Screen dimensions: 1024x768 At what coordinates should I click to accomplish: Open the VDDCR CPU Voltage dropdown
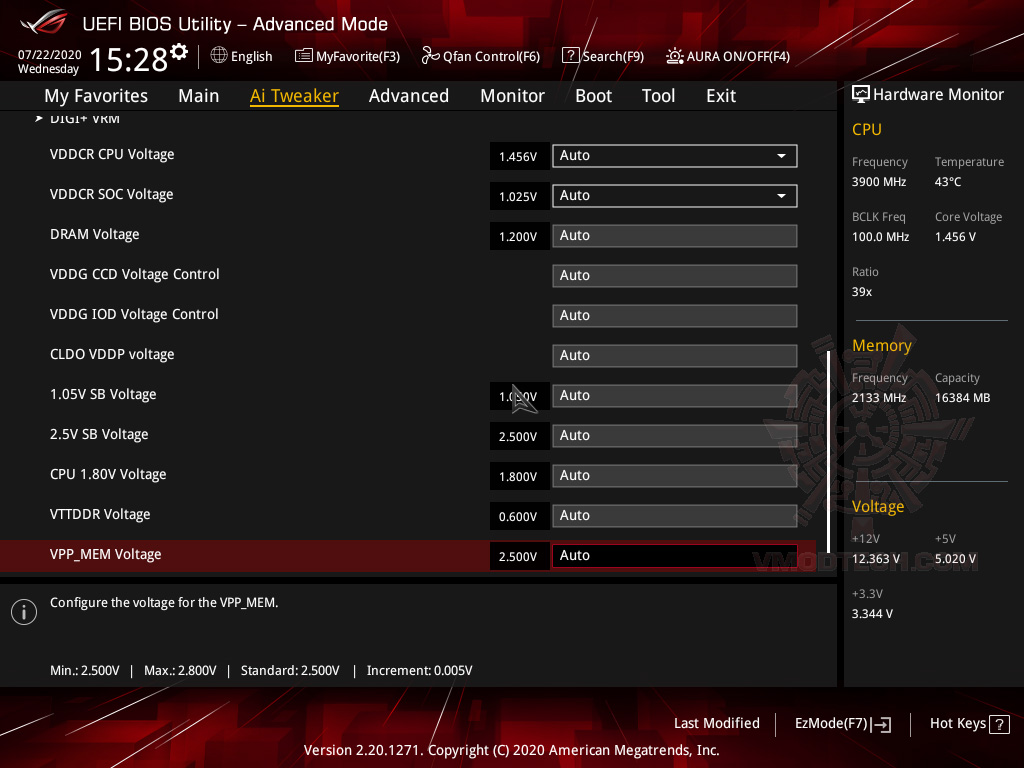(x=780, y=156)
